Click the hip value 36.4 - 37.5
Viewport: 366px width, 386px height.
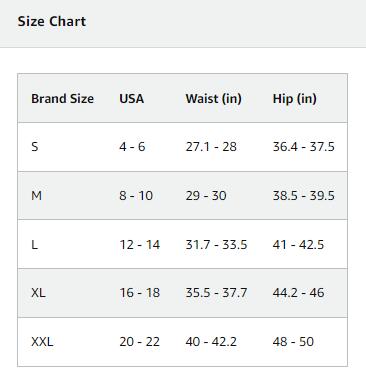pos(303,147)
